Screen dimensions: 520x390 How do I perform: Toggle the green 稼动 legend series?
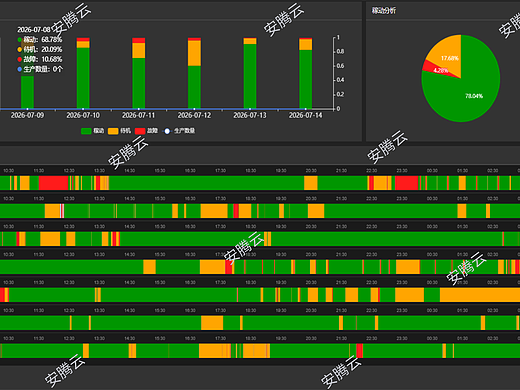[x=93, y=131]
